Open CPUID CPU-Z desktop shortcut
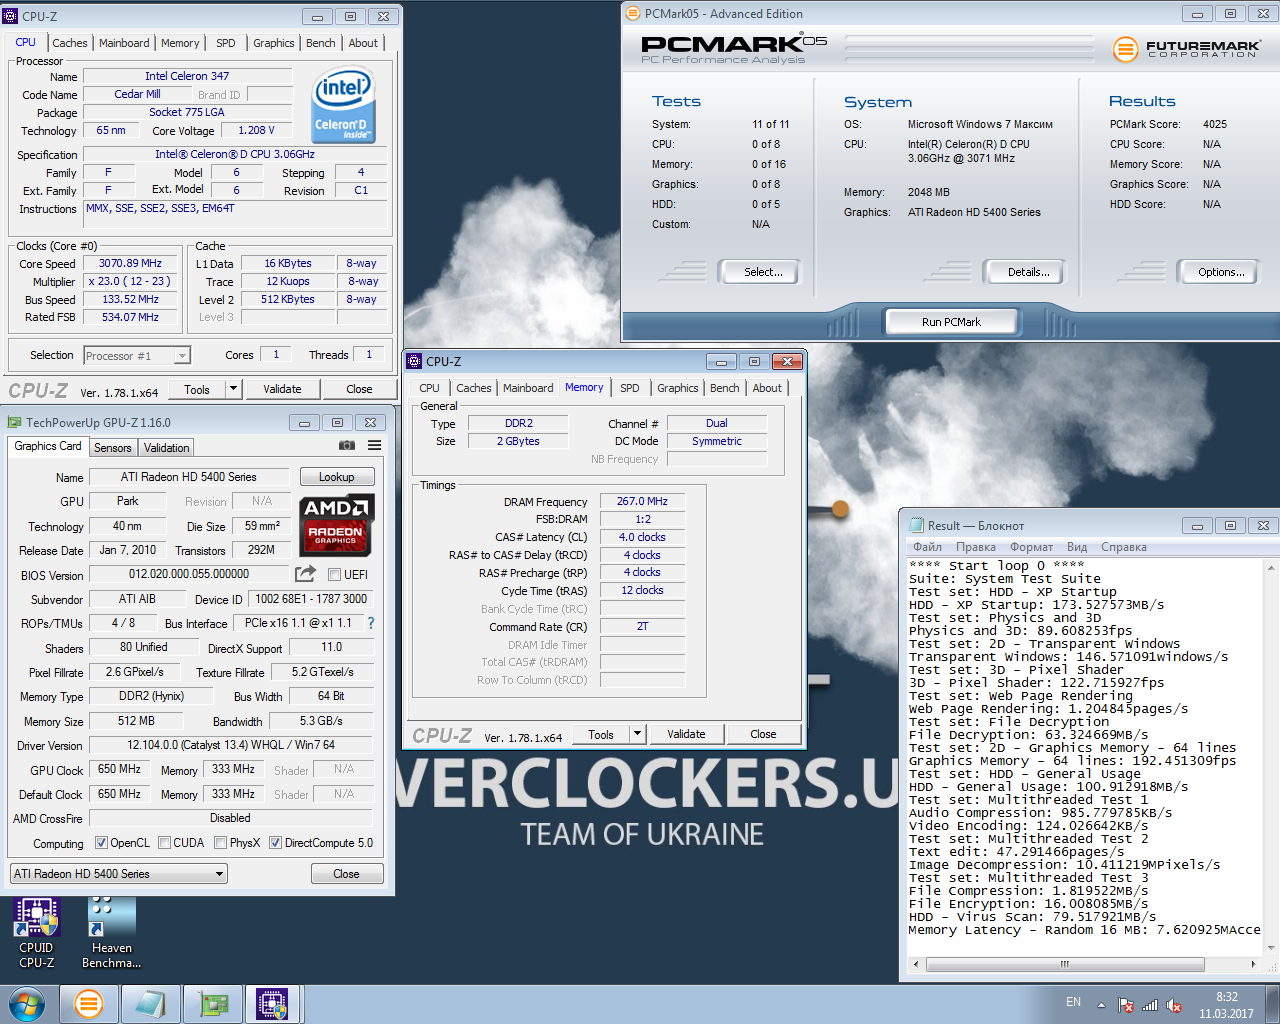Image resolution: width=1280 pixels, height=1024 pixels. pyautogui.click(x=36, y=932)
